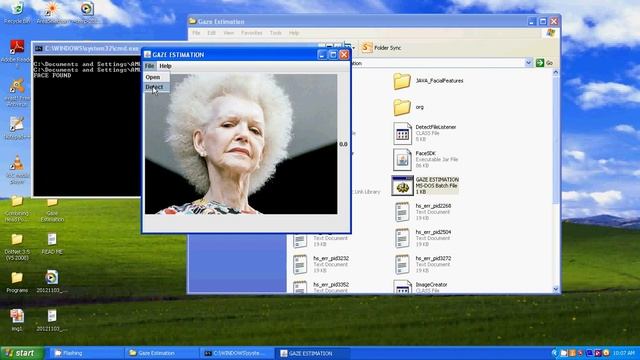Select the READ ME desktop file
640x360 pixels.
click(x=52, y=244)
